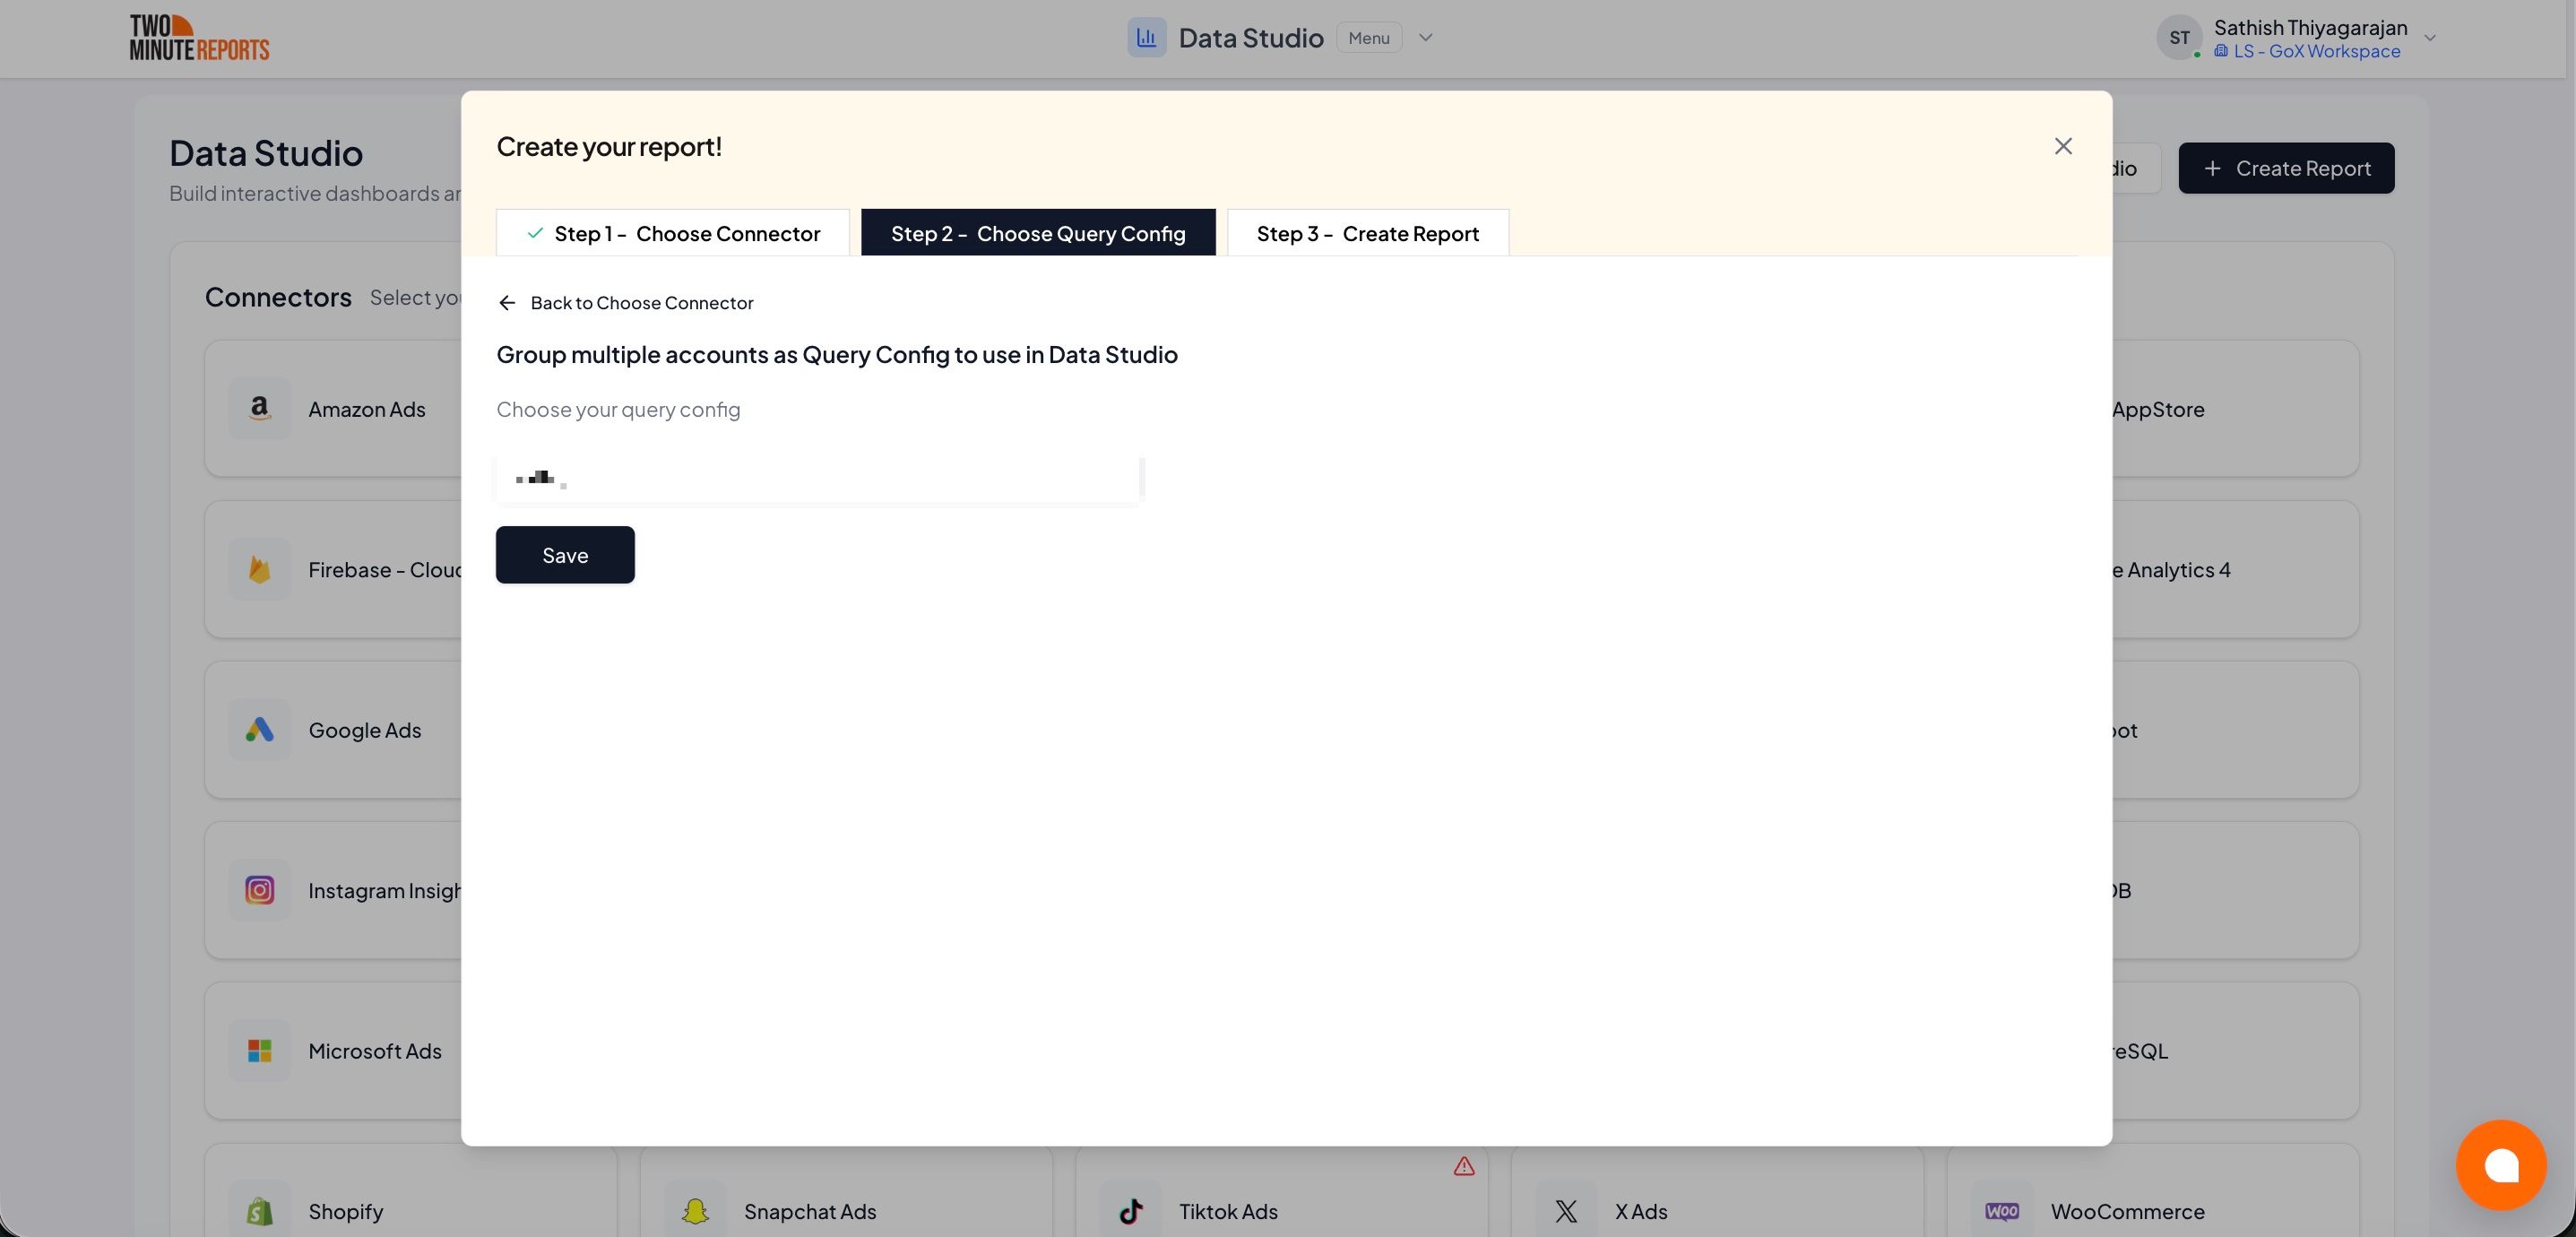Expand the workspace dropdown near Sathish Thiyagarajan
The height and width of the screenshot is (1237, 2576).
coord(2430,38)
